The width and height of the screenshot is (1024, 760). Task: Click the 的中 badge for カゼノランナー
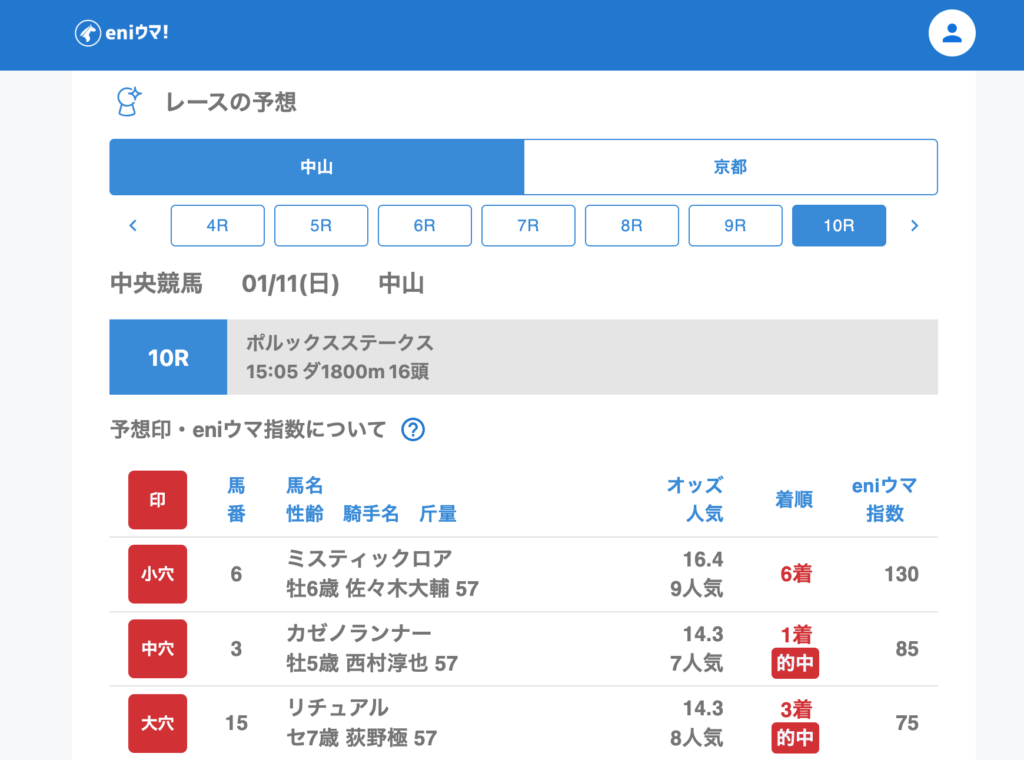795,663
